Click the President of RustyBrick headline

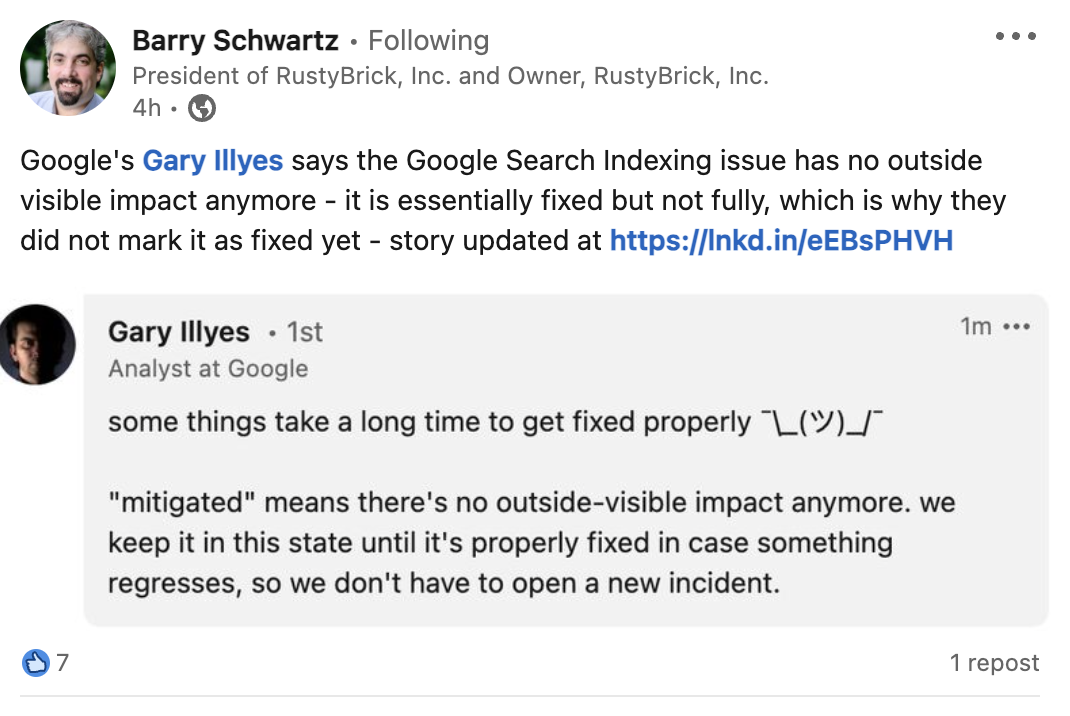click(x=450, y=76)
